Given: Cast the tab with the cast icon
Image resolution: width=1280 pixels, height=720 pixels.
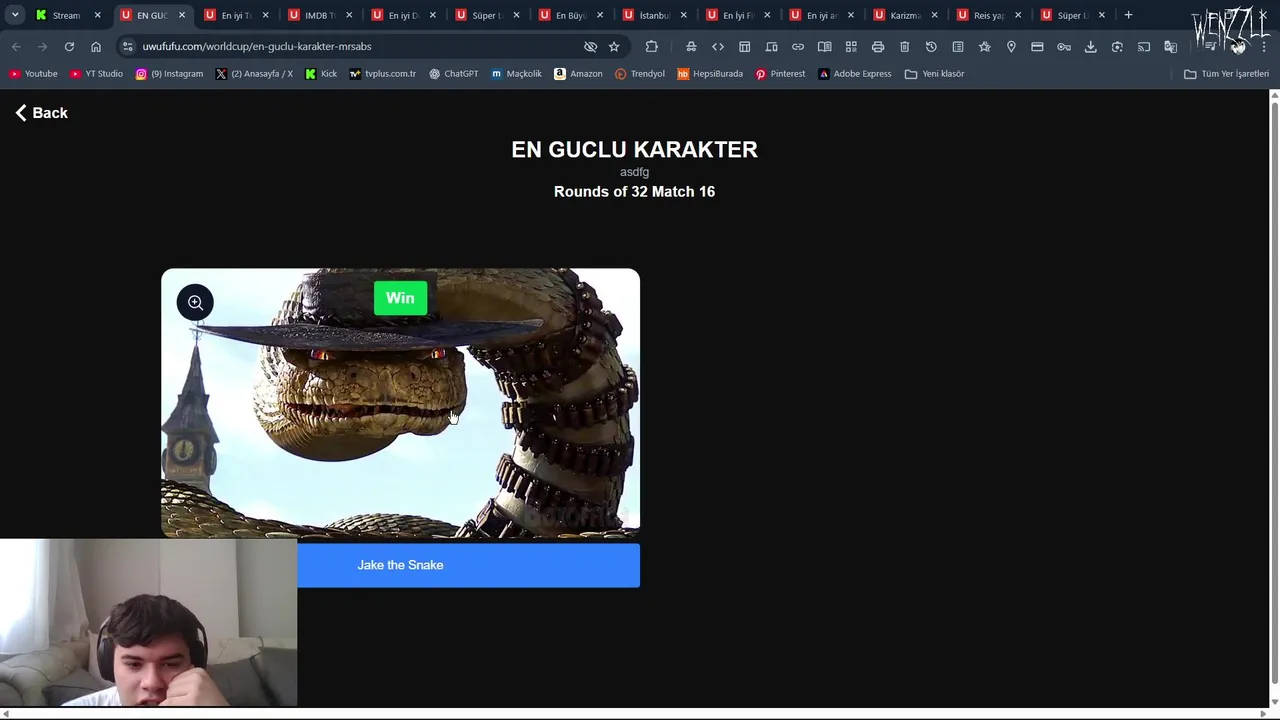Looking at the screenshot, I should click(x=1144, y=46).
